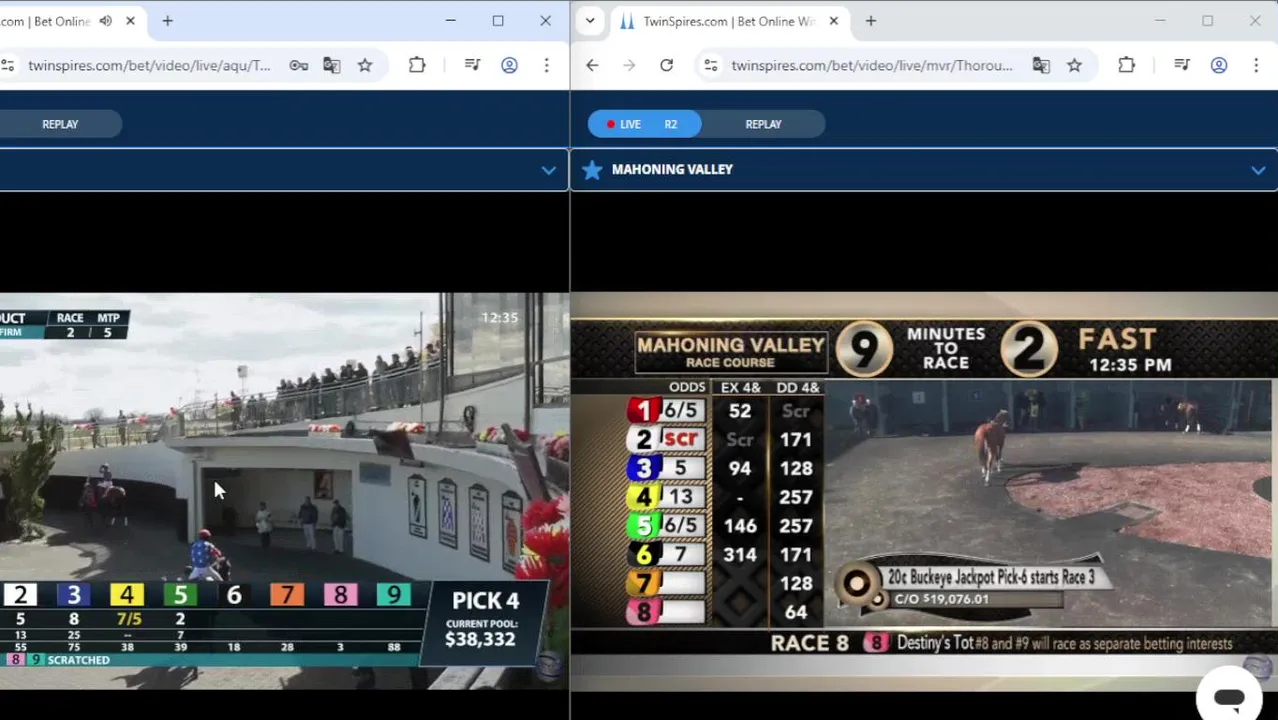Screen dimensions: 1278x720
Task: Select REPLAY in the left window
Action: click(x=60, y=124)
